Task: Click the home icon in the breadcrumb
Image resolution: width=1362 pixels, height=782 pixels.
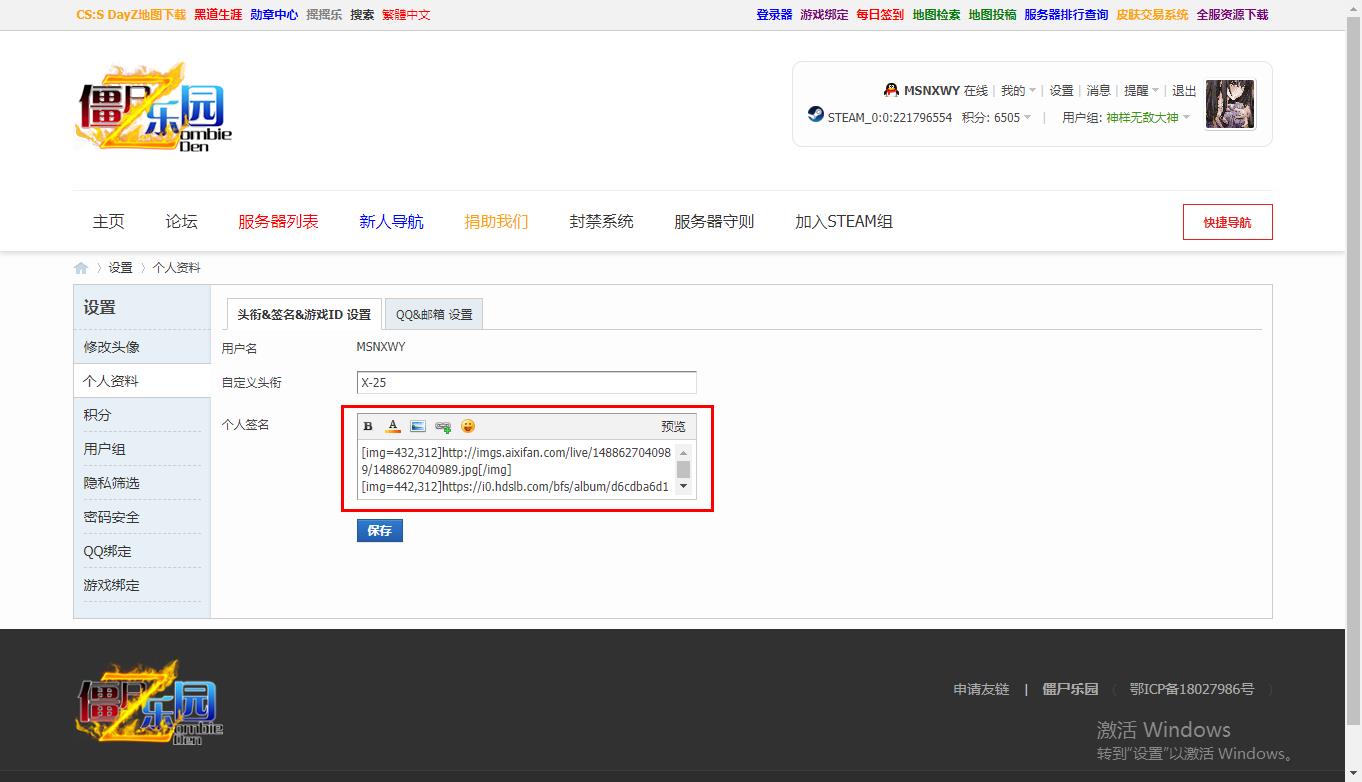Action: (x=80, y=267)
